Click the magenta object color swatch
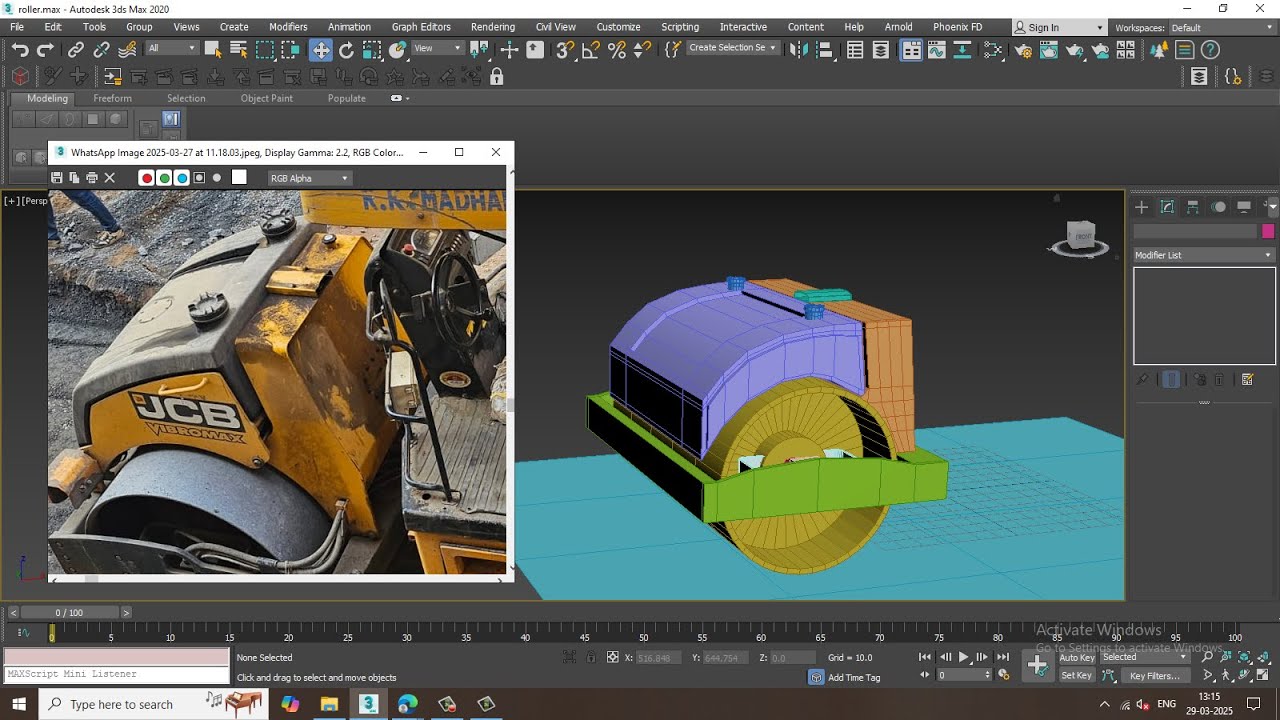Image resolution: width=1280 pixels, height=720 pixels. click(1268, 231)
